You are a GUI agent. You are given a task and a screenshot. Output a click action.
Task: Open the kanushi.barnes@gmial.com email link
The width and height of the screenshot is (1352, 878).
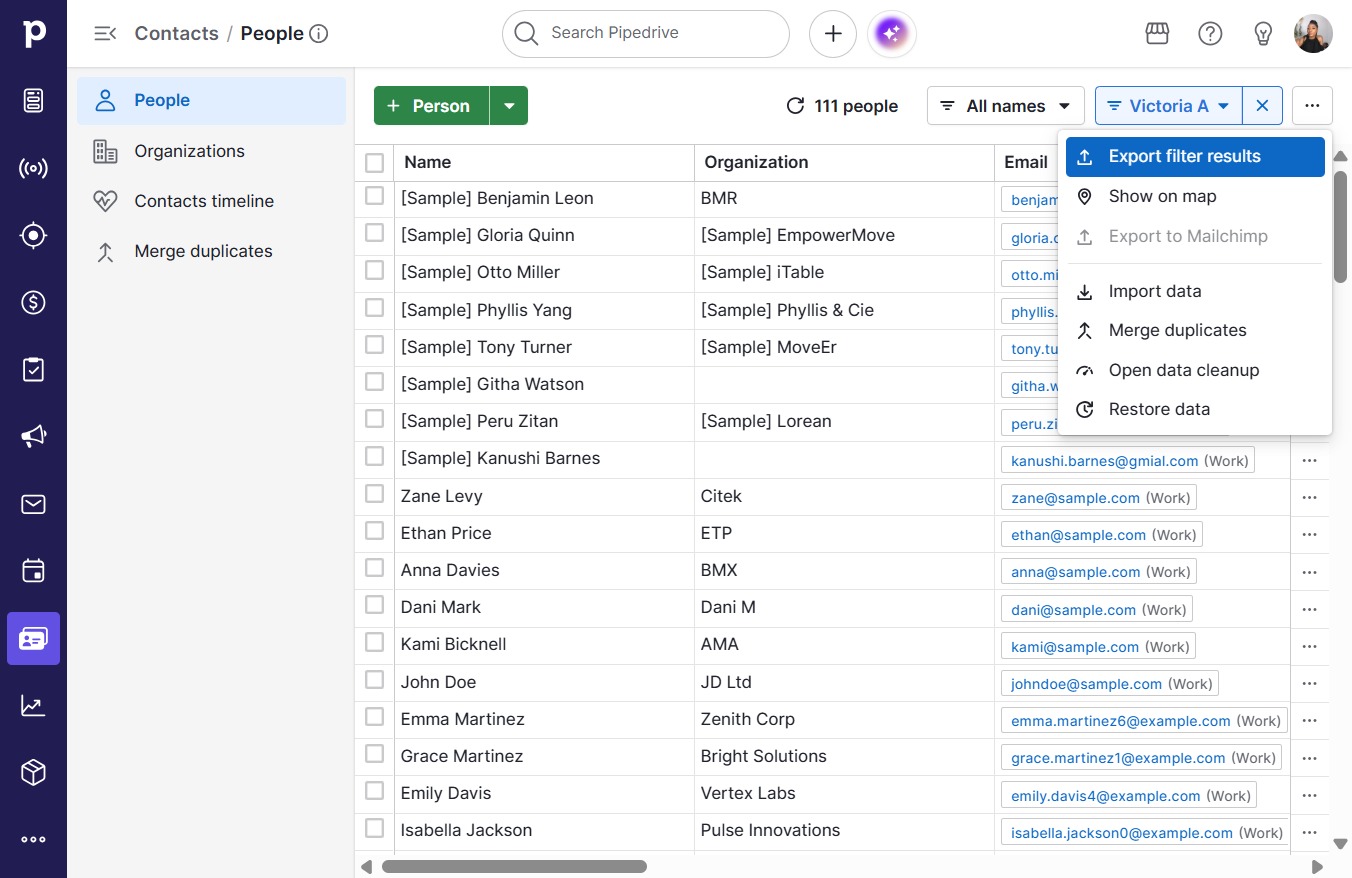coord(1104,461)
